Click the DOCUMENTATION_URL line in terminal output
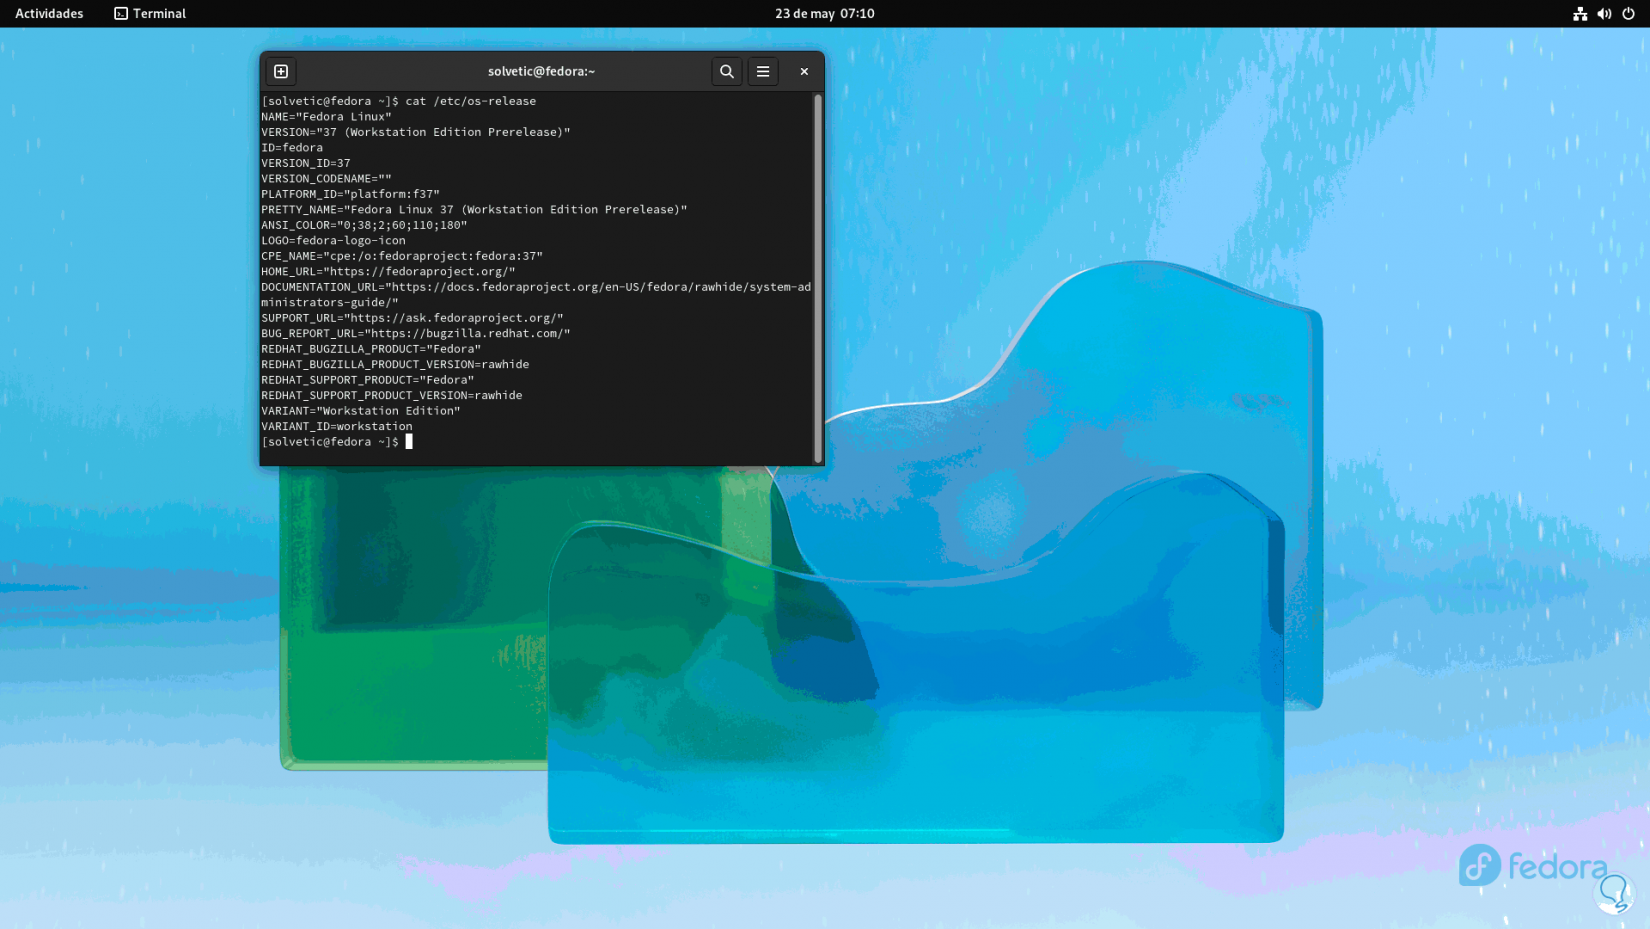Screen dimensions: 1650x929 coord(536,294)
